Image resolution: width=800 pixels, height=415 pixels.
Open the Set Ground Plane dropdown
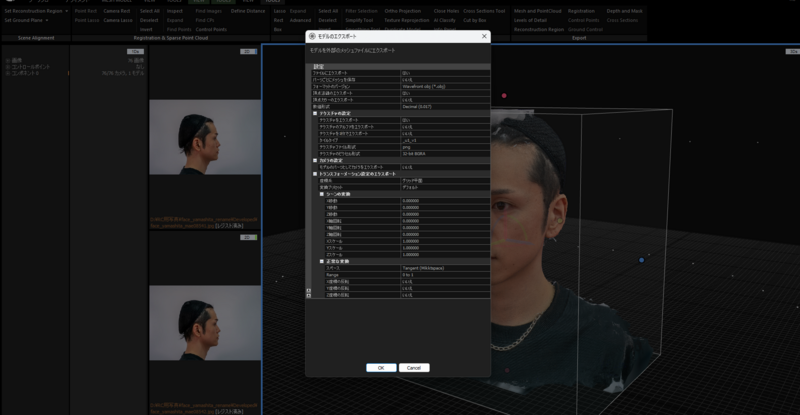pyautogui.click(x=26, y=20)
